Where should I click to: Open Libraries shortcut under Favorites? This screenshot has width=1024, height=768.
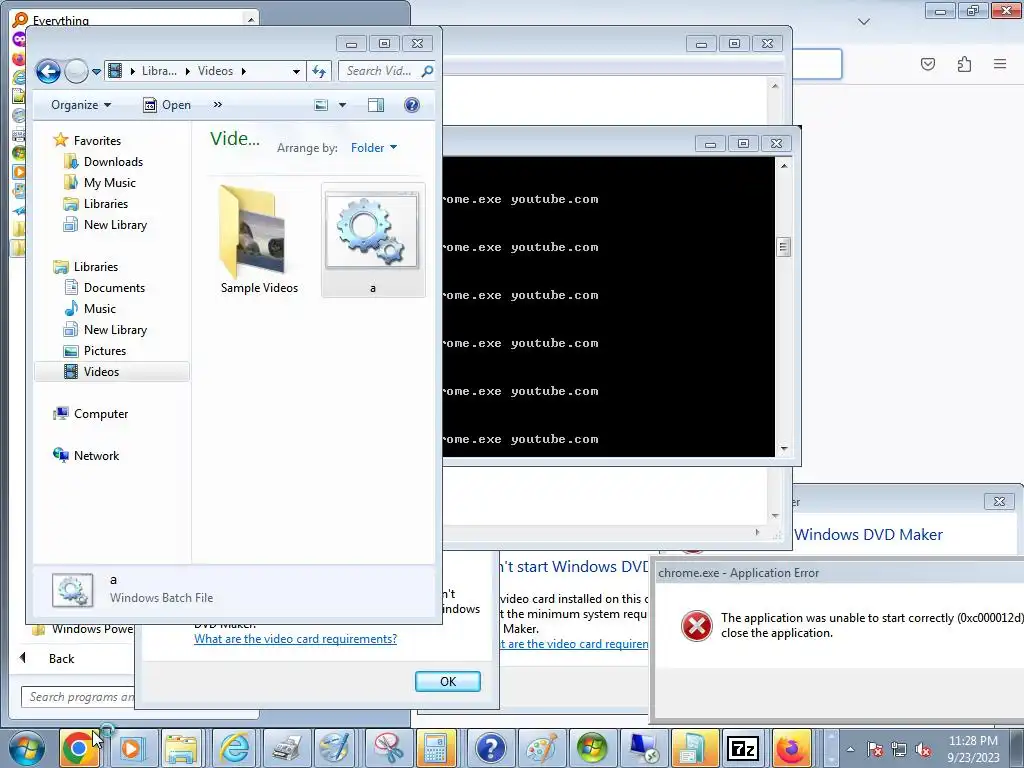click(x=105, y=204)
